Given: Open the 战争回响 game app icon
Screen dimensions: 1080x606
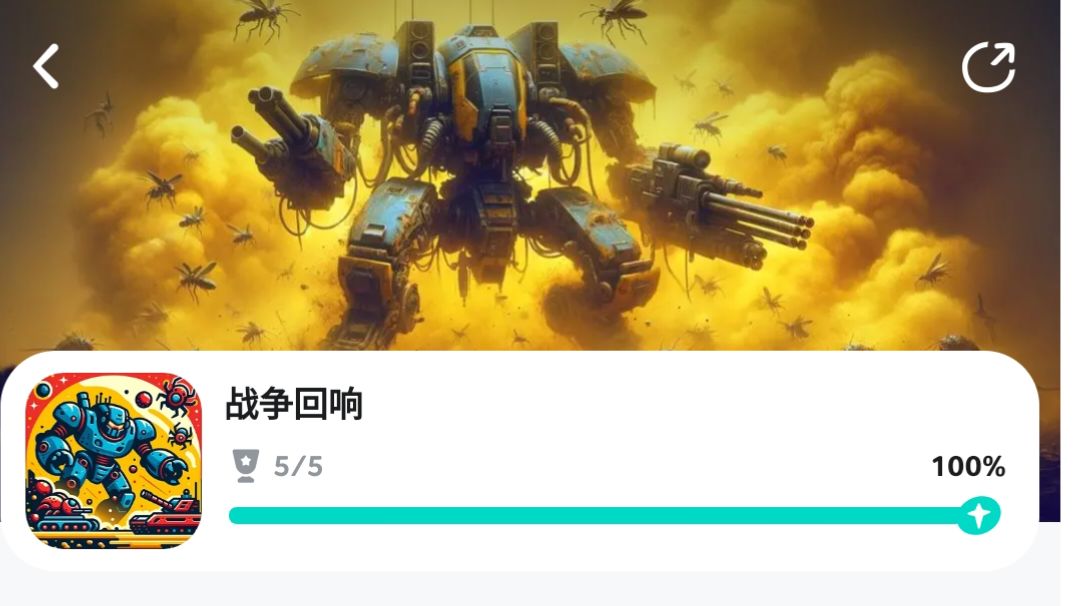Looking at the screenshot, I should [x=114, y=461].
